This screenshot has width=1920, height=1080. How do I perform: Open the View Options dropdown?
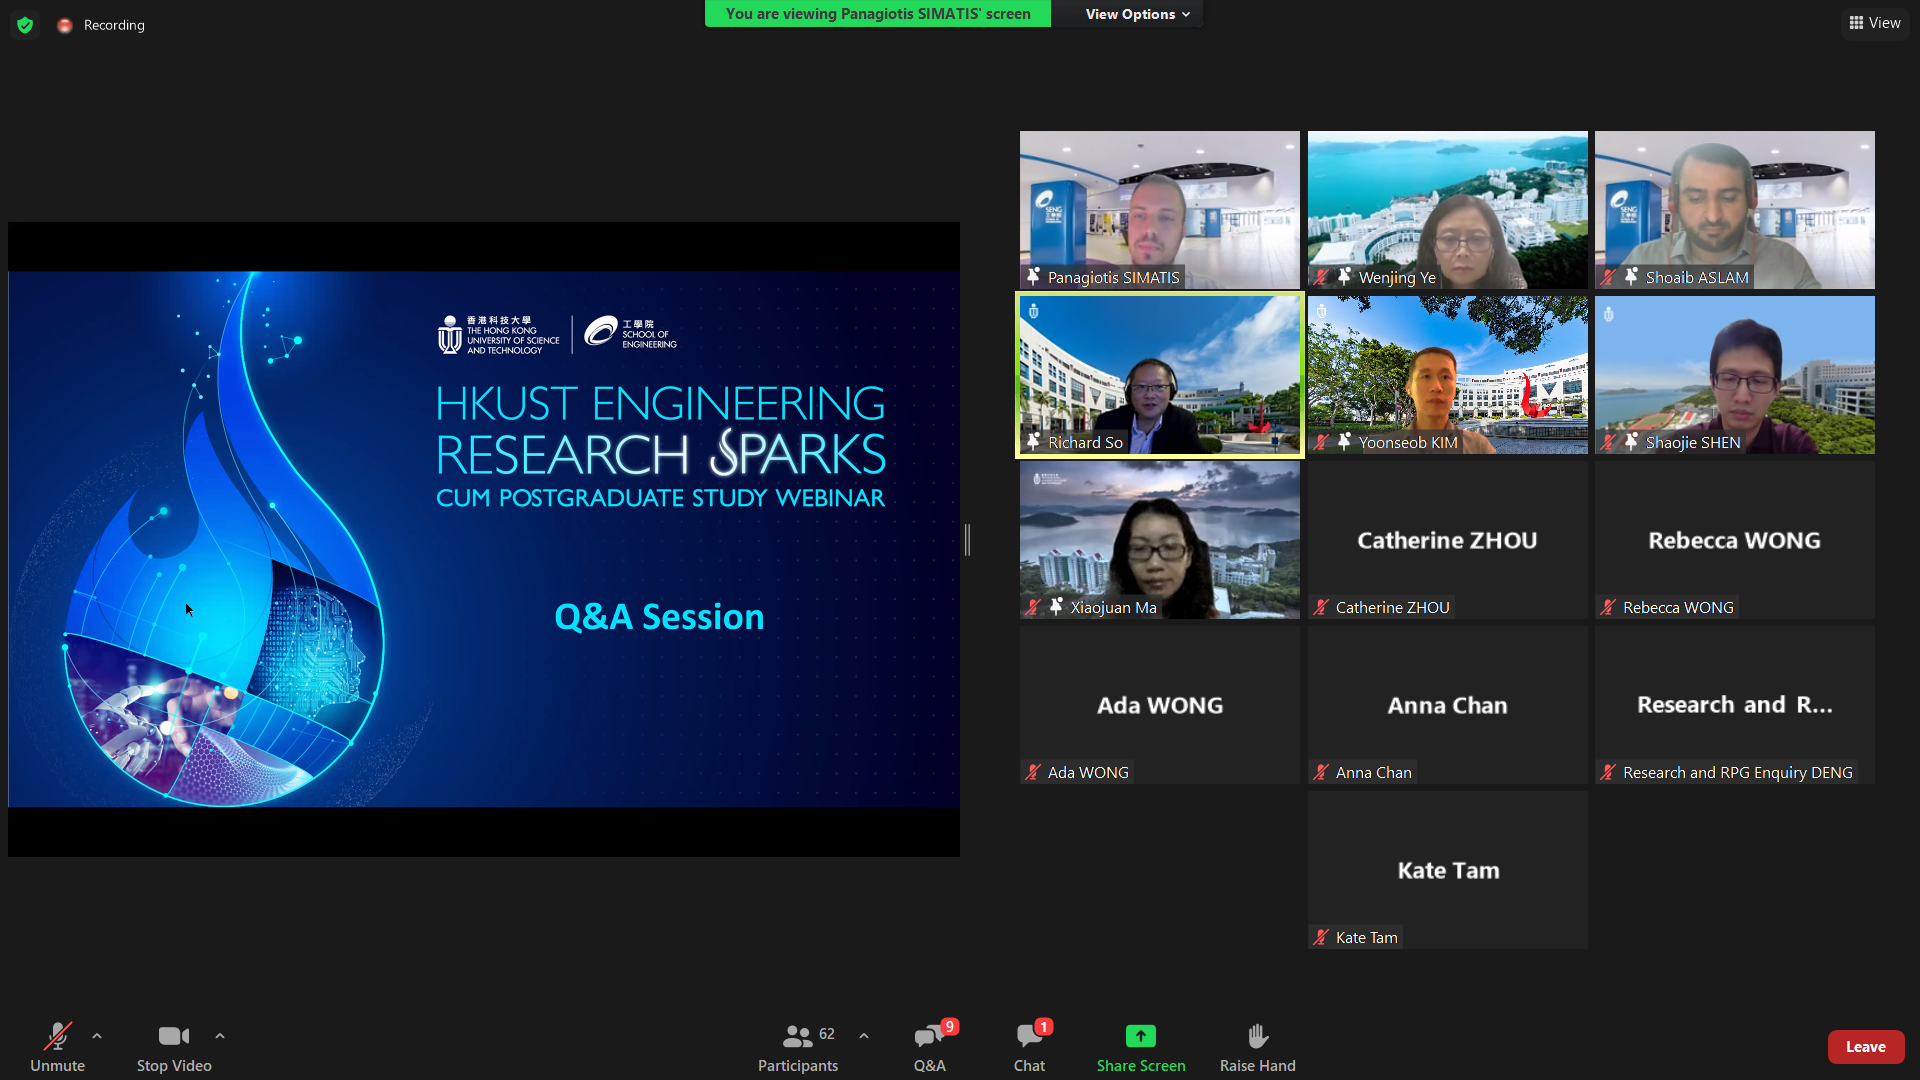tap(1137, 14)
